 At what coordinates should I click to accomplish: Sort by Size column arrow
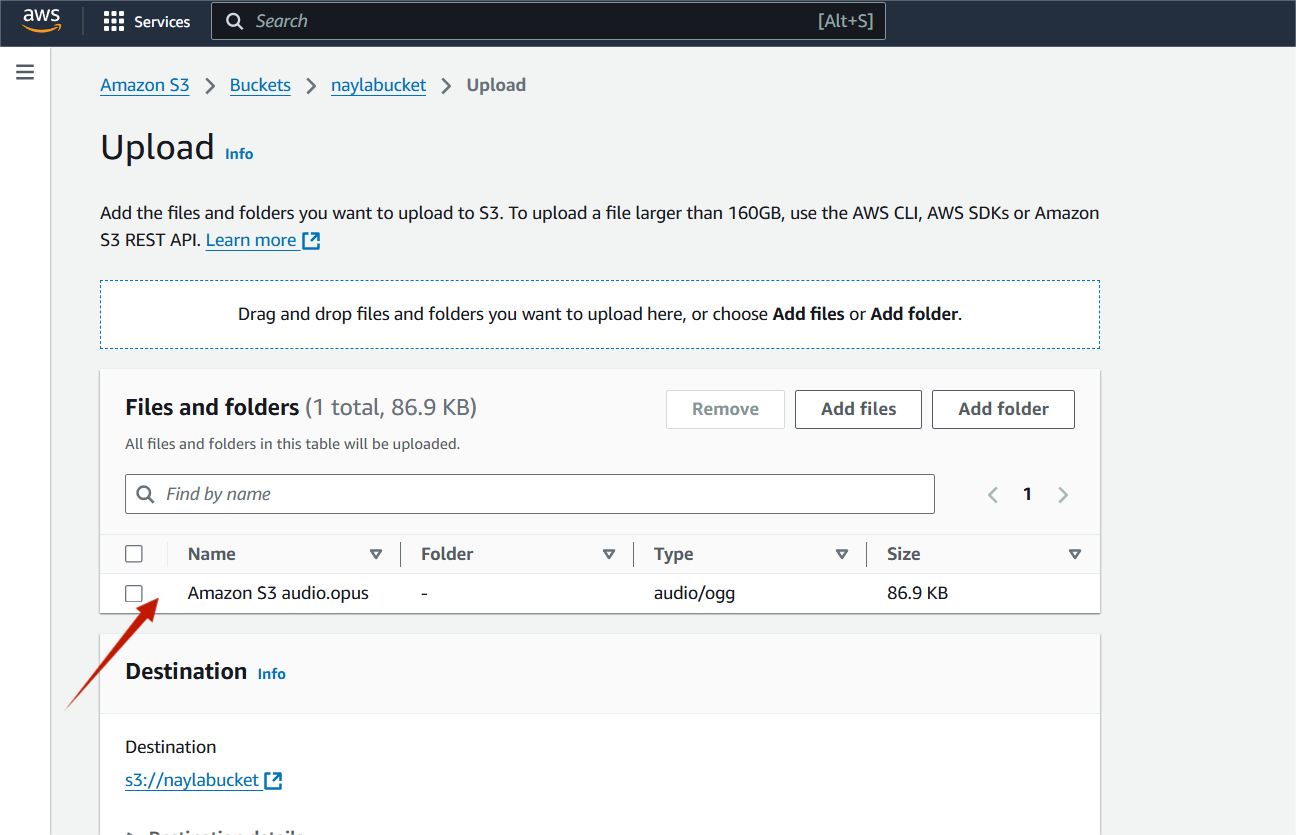coord(1075,554)
